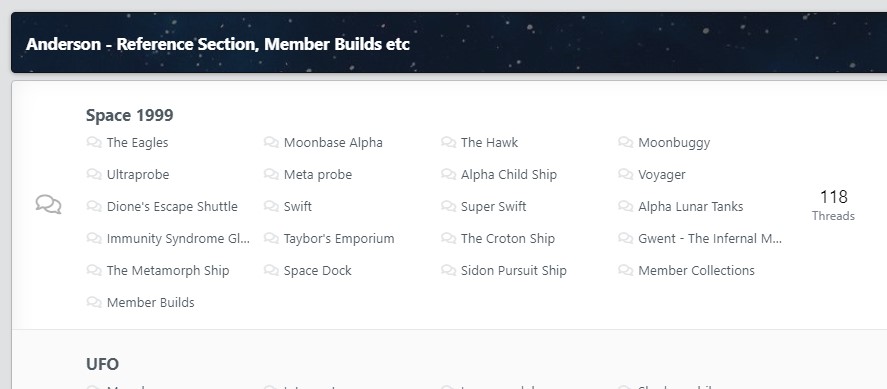Click the chat icon beside Voyager
The width and height of the screenshot is (887, 389).
(626, 174)
